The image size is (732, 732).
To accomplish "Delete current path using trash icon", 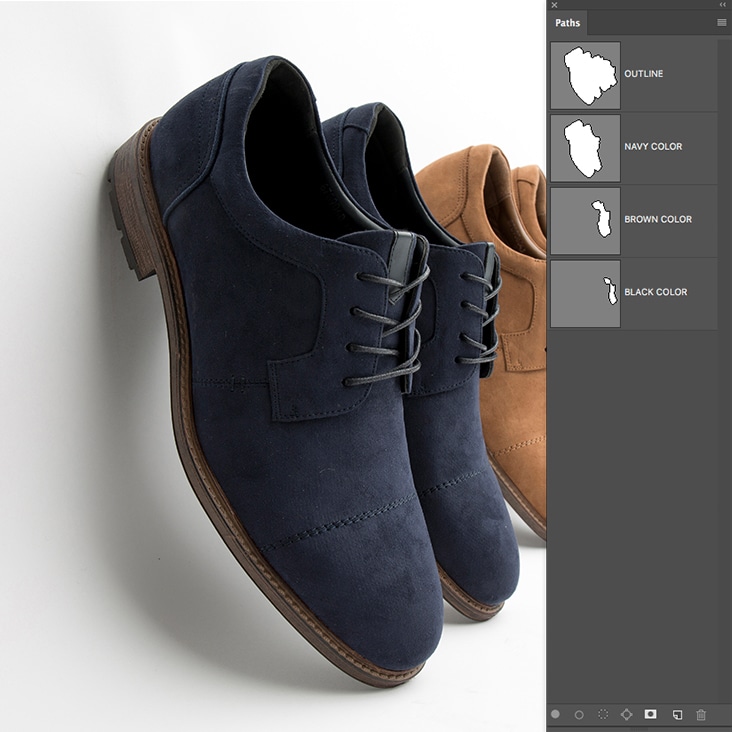I will point(701,715).
